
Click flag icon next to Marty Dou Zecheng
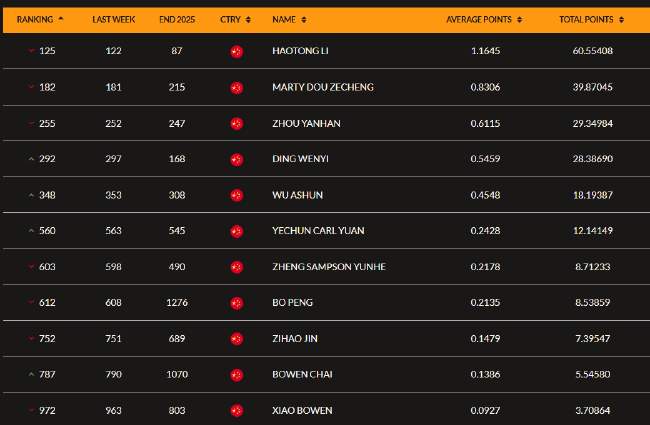click(237, 87)
